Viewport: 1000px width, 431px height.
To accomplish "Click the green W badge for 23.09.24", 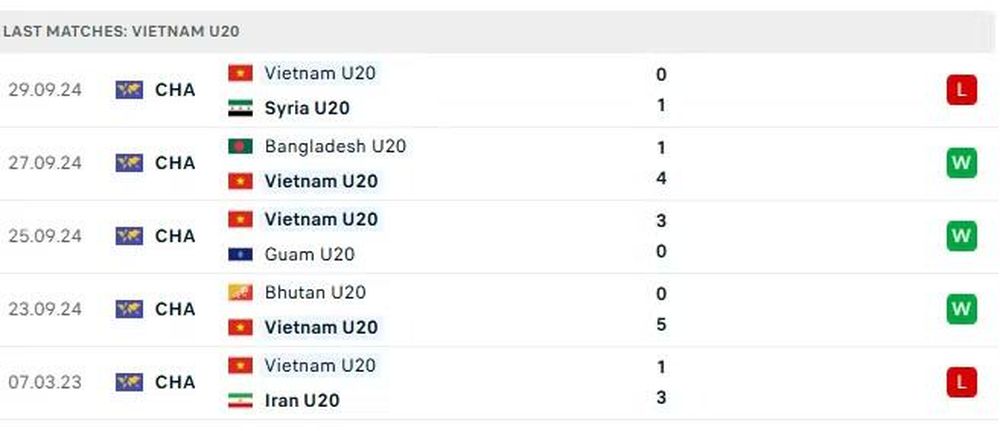I will [x=962, y=309].
